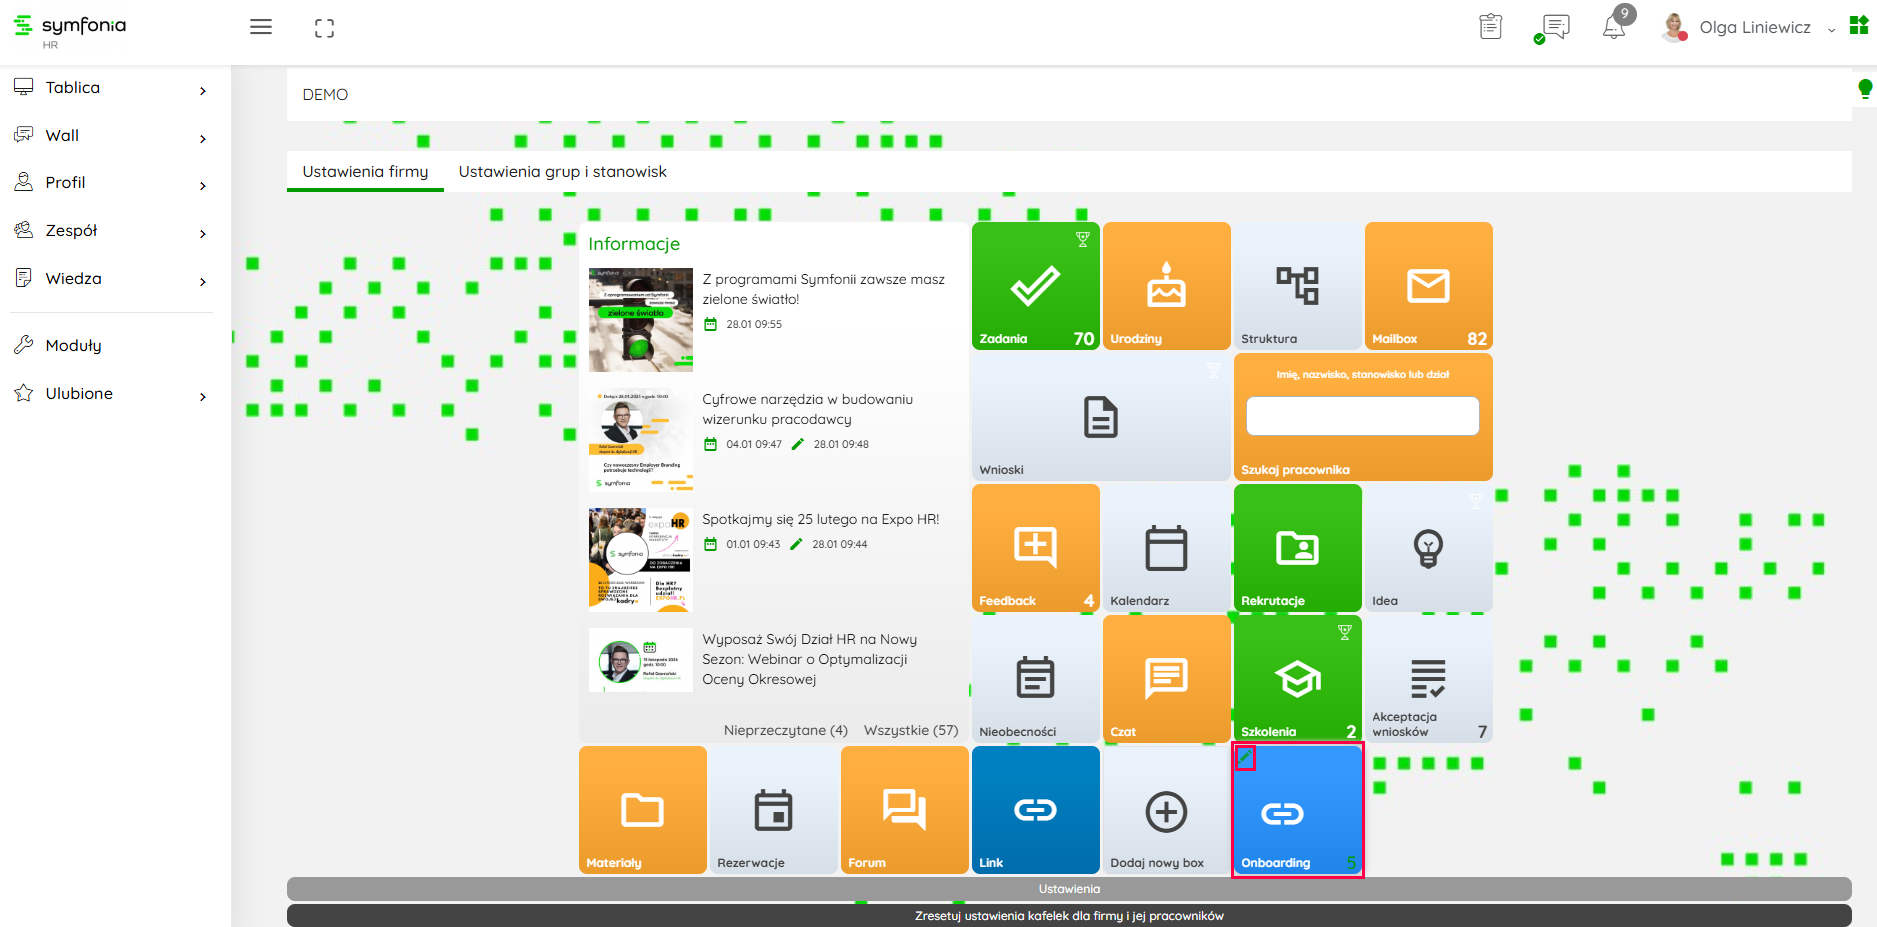Screen dimensions: 1877x927
Task: Toggle fullscreen mode icon
Action: [324, 28]
